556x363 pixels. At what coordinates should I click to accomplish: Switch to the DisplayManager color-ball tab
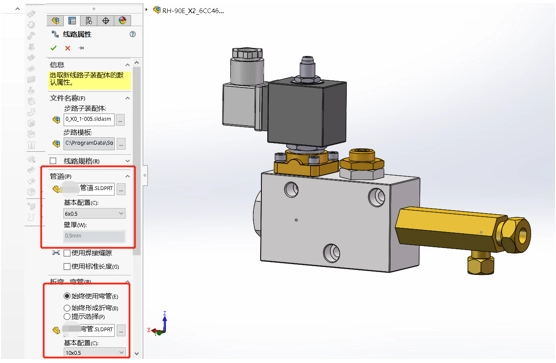(x=122, y=21)
